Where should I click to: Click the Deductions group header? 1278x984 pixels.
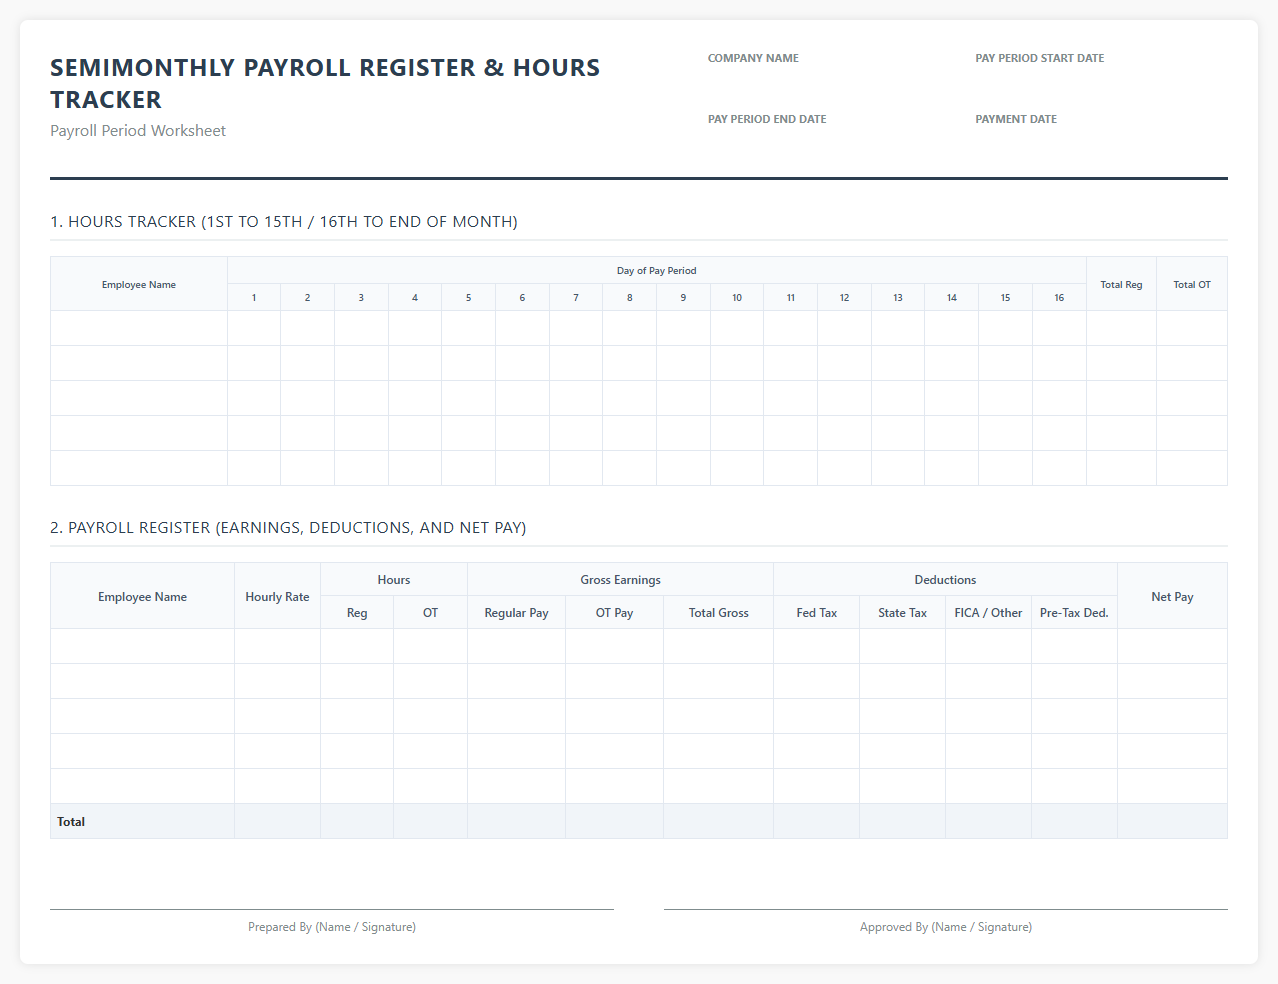[x=945, y=580]
